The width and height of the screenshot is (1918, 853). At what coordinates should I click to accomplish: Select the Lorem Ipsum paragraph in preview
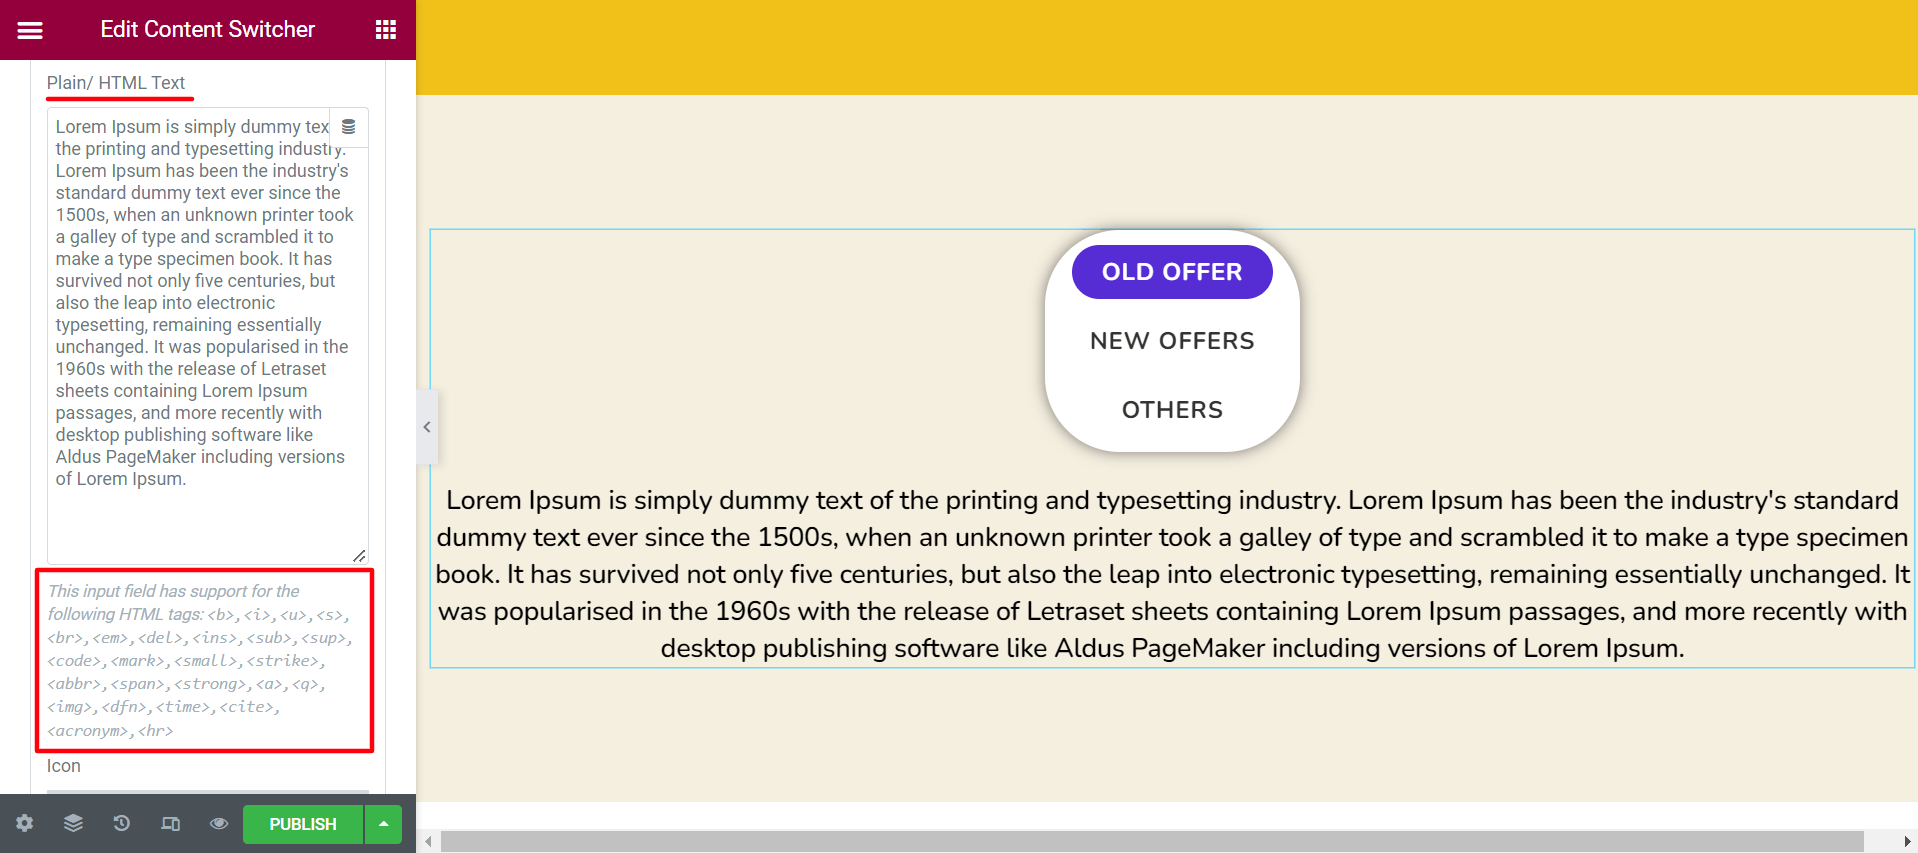click(x=1172, y=574)
